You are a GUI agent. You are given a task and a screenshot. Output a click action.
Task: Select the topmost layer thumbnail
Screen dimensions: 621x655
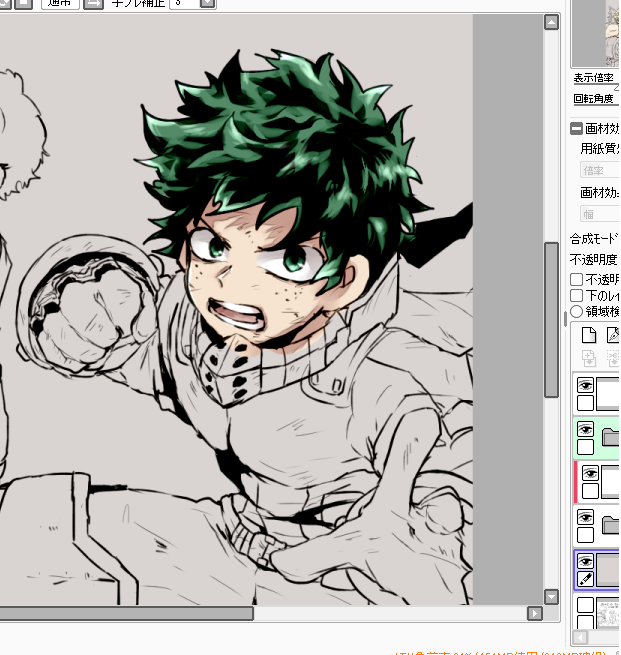coord(608,394)
